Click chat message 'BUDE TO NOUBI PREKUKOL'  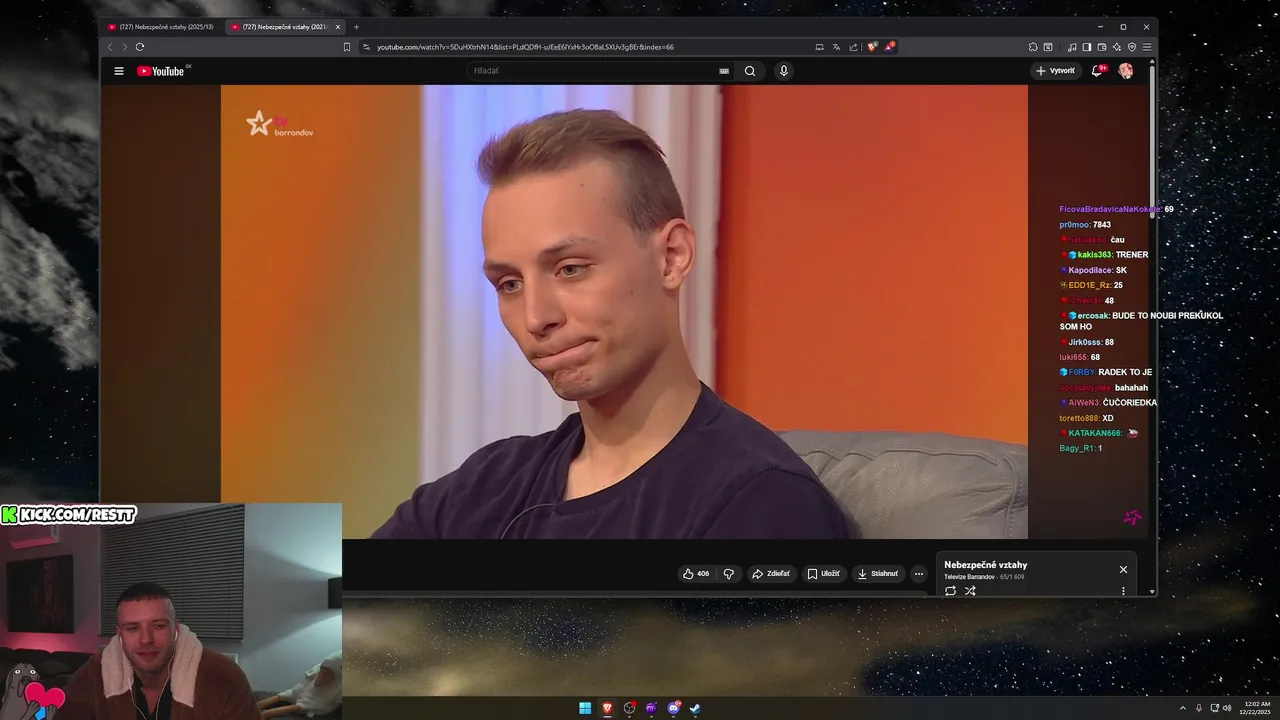click(x=1167, y=316)
